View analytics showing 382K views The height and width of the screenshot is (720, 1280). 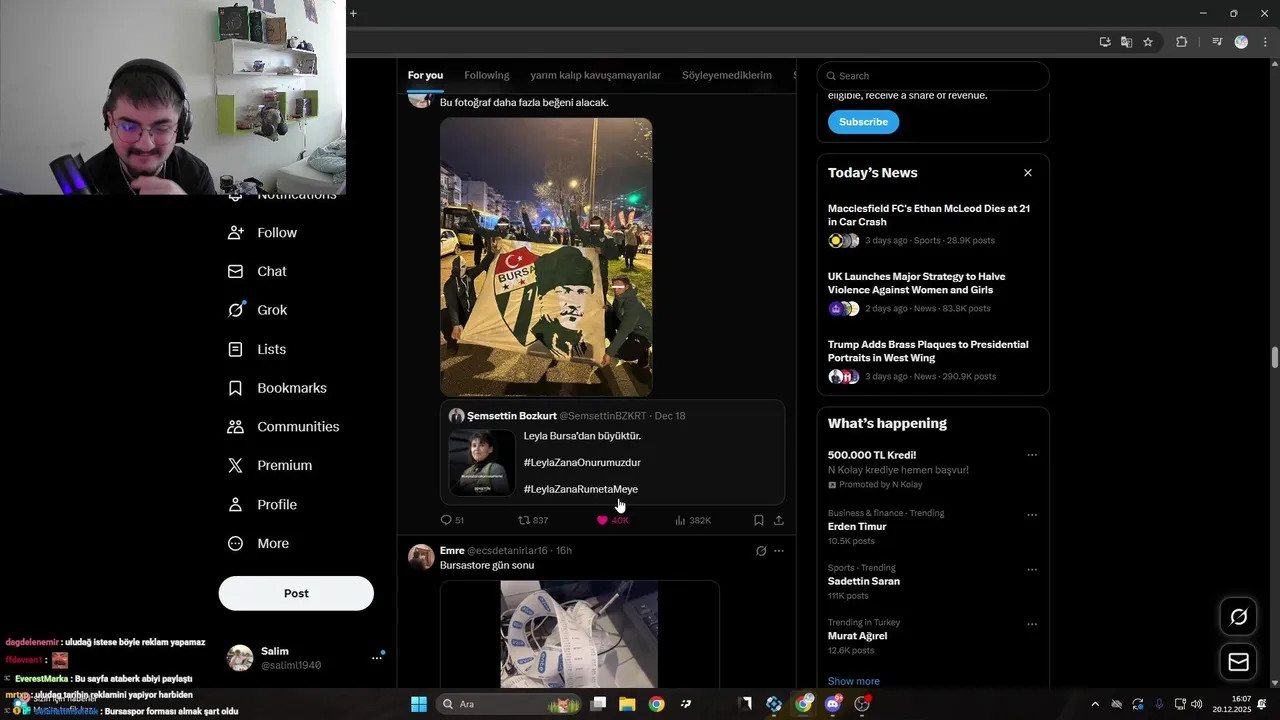click(x=692, y=520)
